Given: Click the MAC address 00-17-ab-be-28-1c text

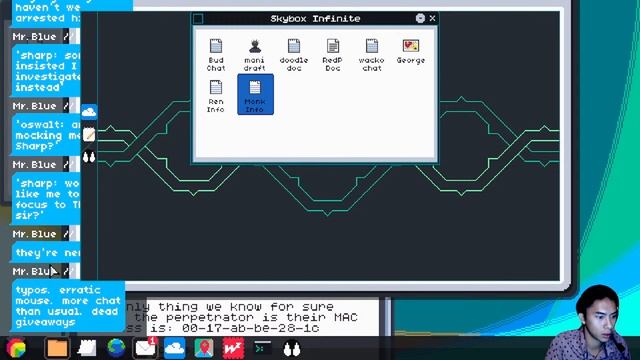Looking at the screenshot, I should coord(250,328).
